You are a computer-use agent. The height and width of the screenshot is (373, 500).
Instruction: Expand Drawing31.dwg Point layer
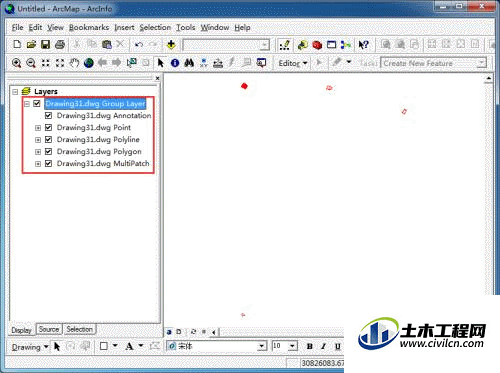pyautogui.click(x=38, y=128)
